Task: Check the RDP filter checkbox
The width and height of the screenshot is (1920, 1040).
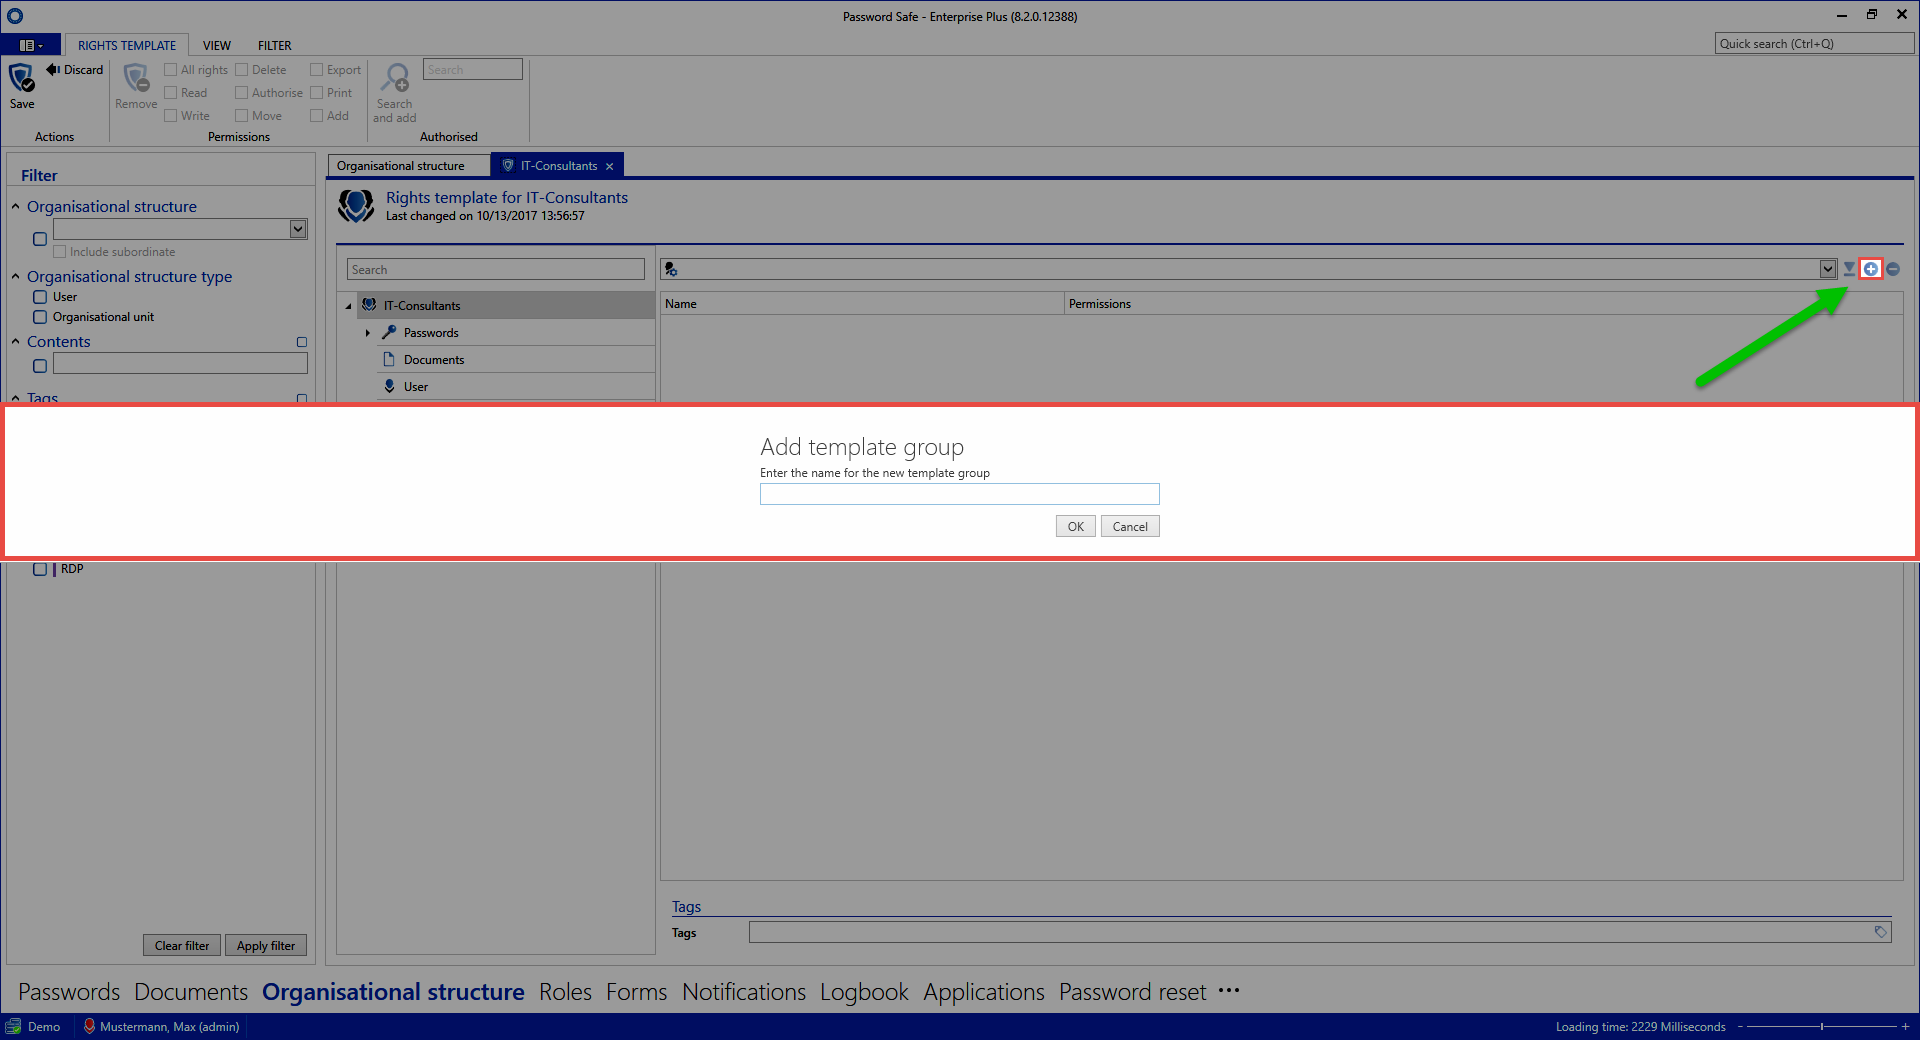Action: (40, 569)
